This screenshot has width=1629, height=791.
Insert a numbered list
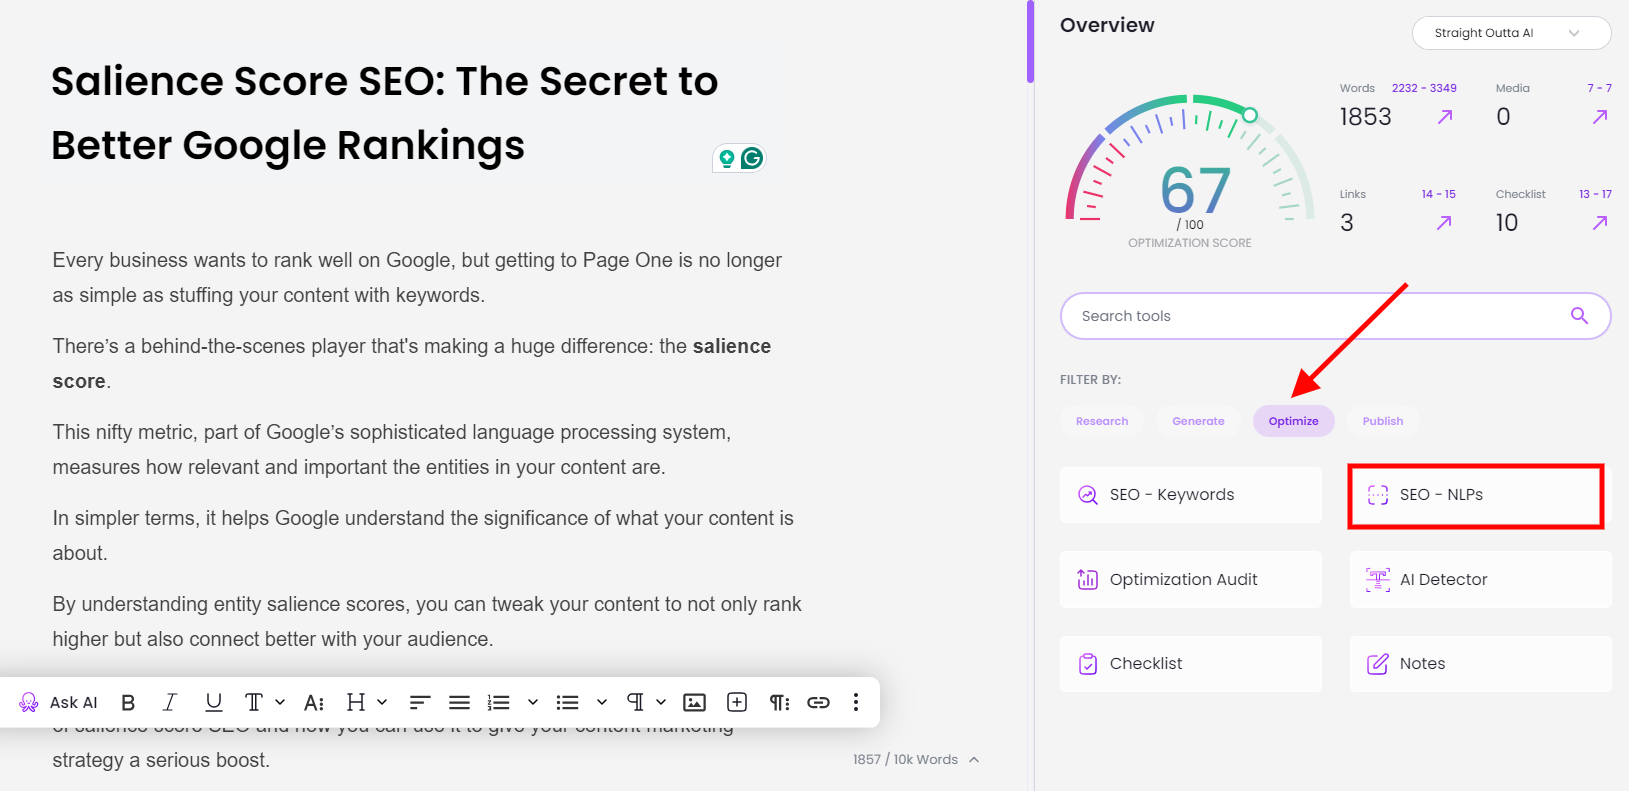click(x=499, y=702)
